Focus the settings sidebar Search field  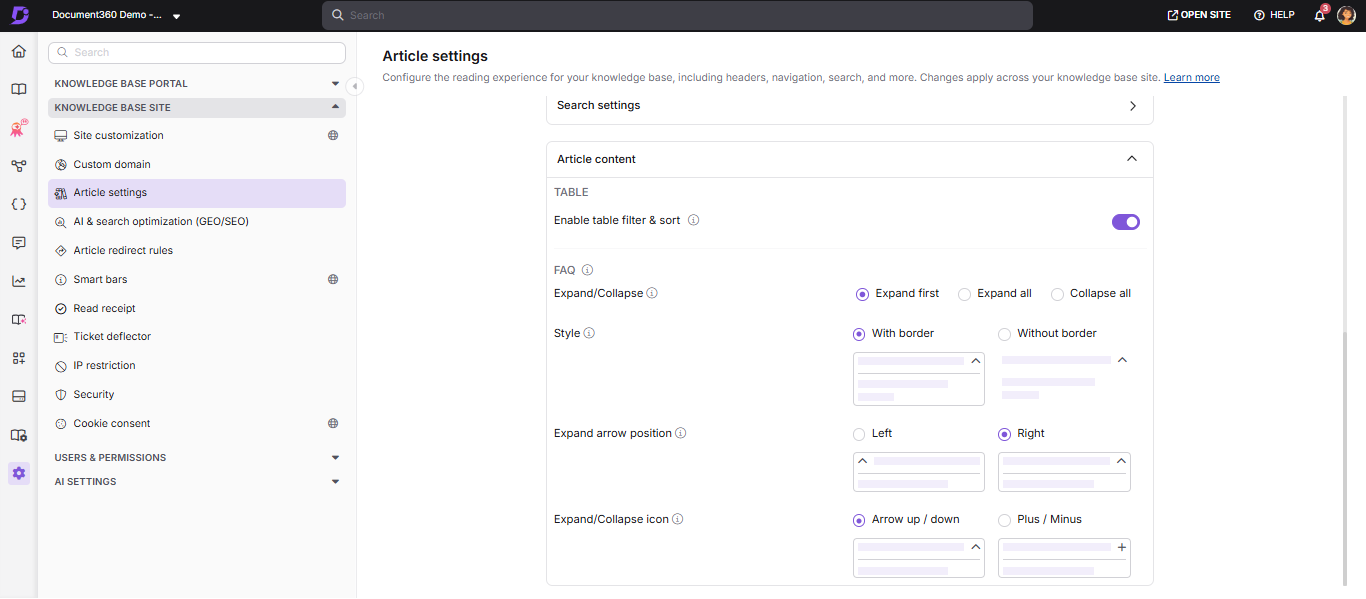click(x=197, y=53)
